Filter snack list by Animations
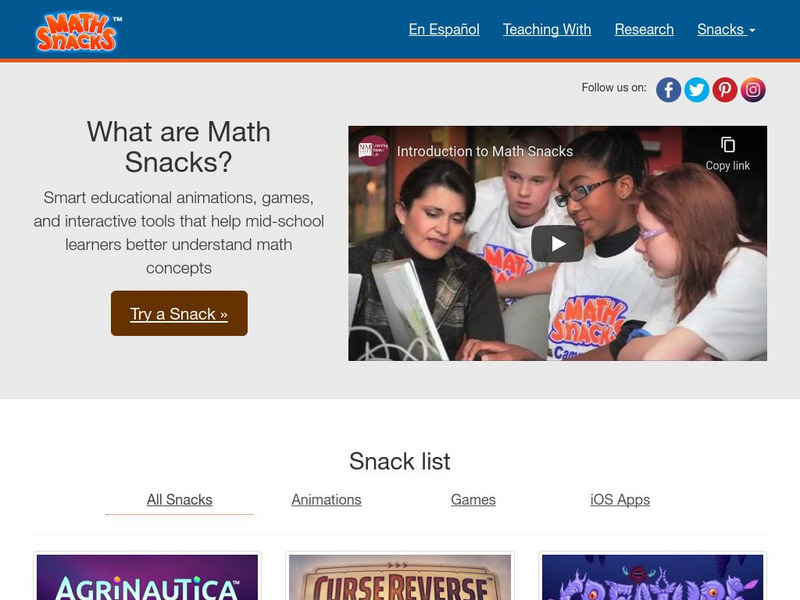 click(x=327, y=499)
